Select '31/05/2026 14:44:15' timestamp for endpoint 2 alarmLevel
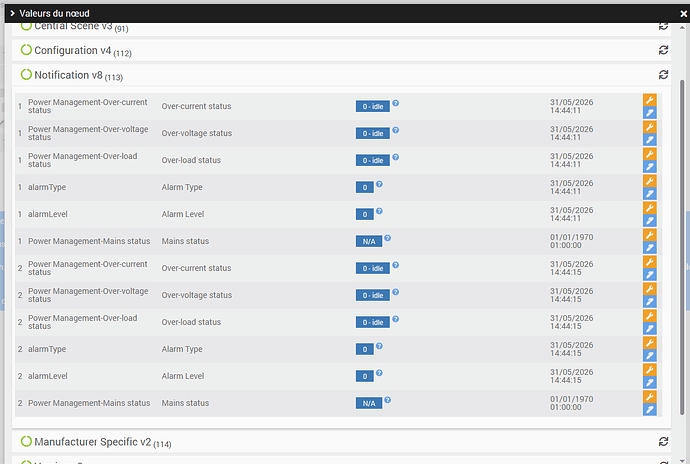 click(x=571, y=376)
